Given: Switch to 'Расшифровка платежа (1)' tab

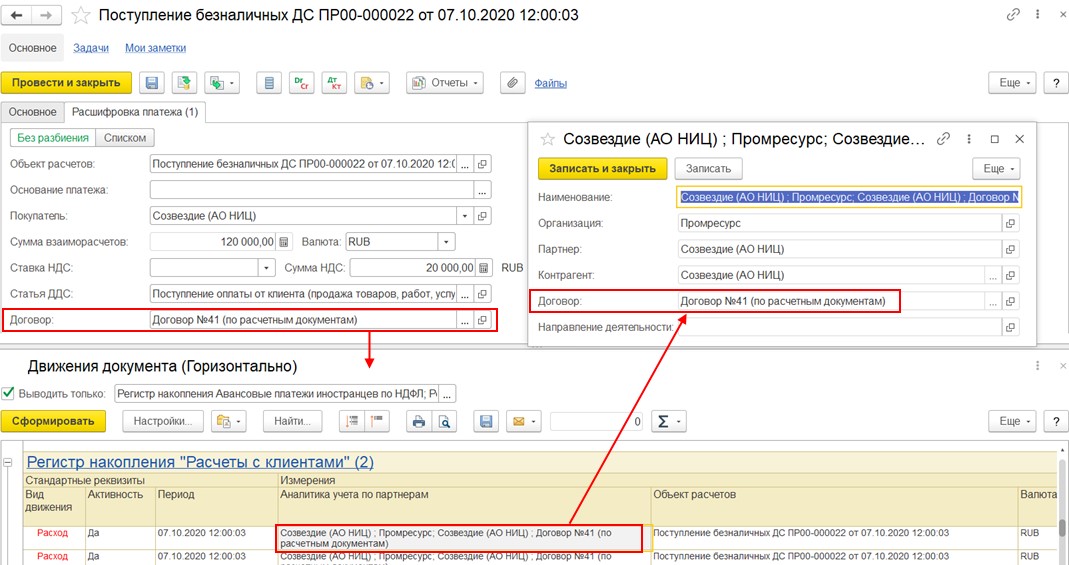Looking at the screenshot, I should tap(135, 112).
